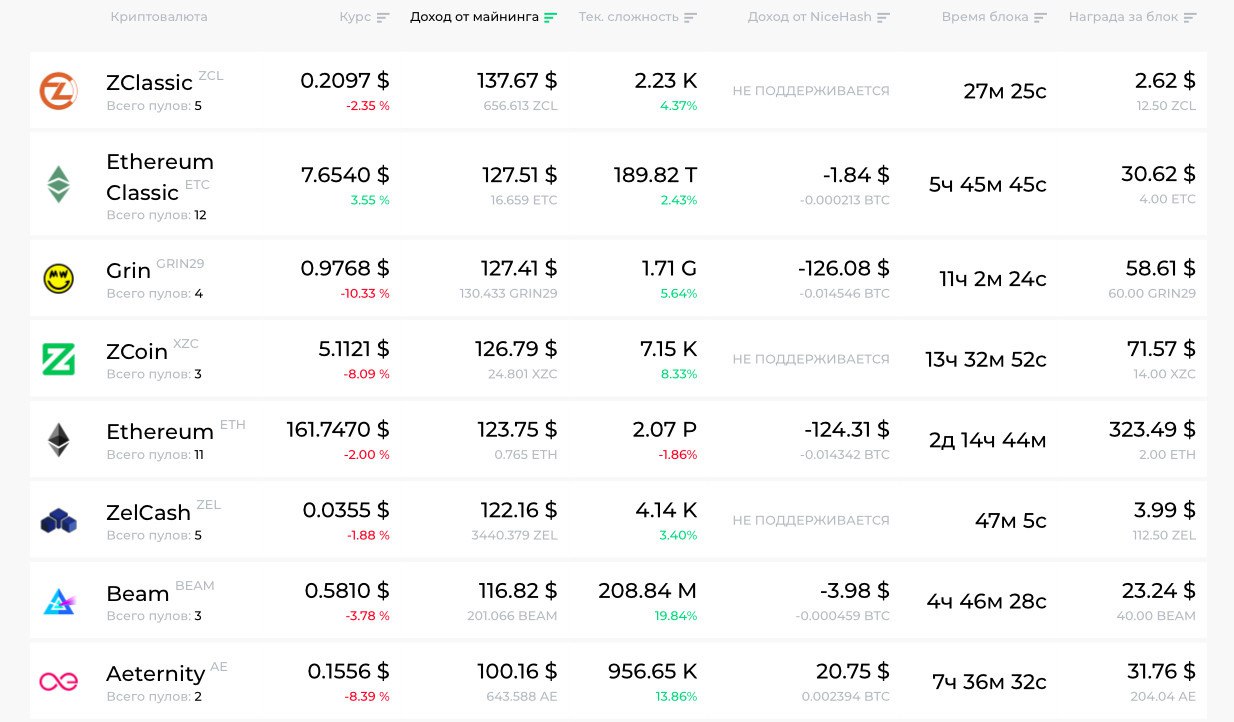Click the ZelCash blue cubes logo
The height and width of the screenshot is (722, 1234).
click(59, 520)
